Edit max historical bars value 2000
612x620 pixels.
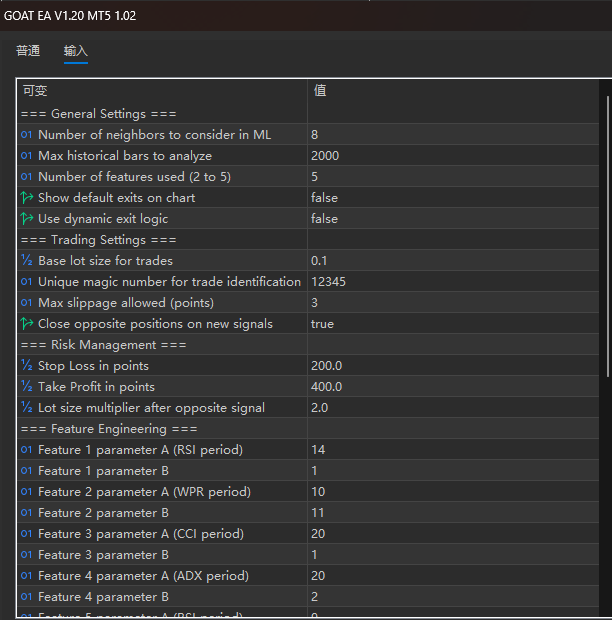click(453, 156)
